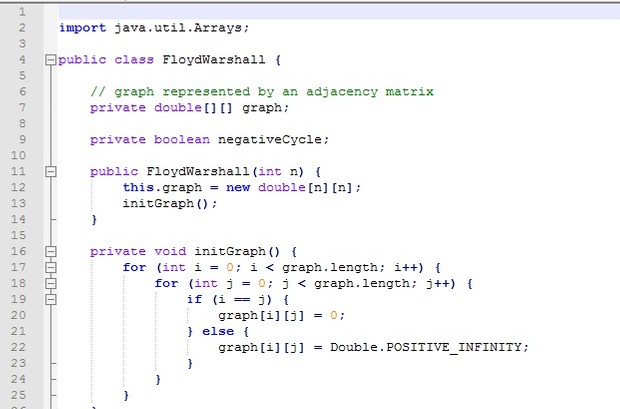Click line number 1 in the gutter

tap(23, 12)
